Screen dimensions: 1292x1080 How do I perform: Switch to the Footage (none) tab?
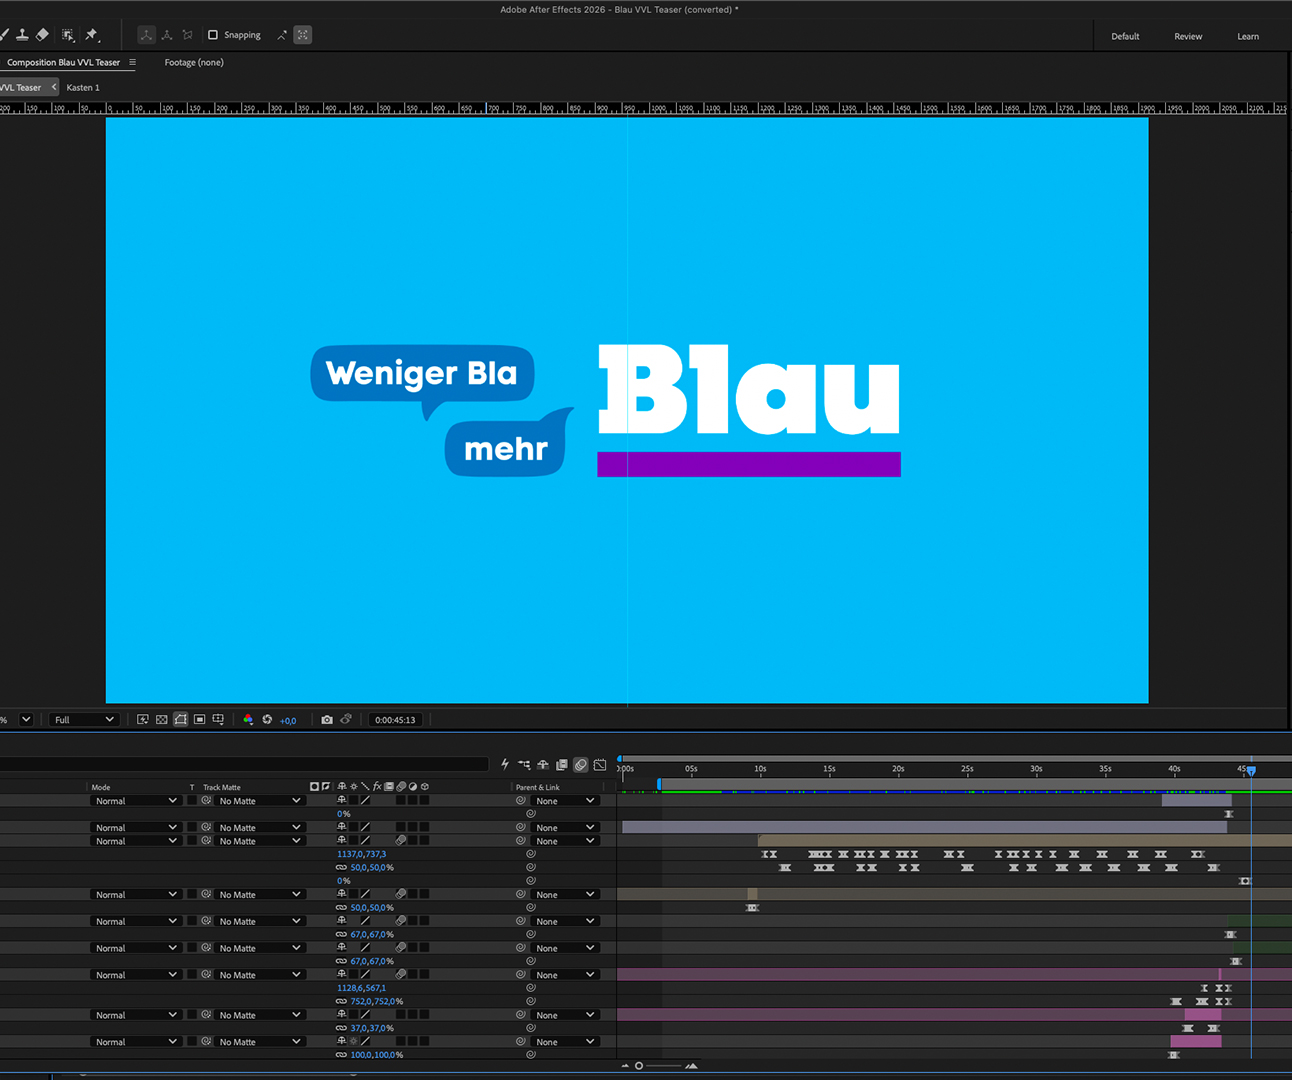click(x=194, y=62)
